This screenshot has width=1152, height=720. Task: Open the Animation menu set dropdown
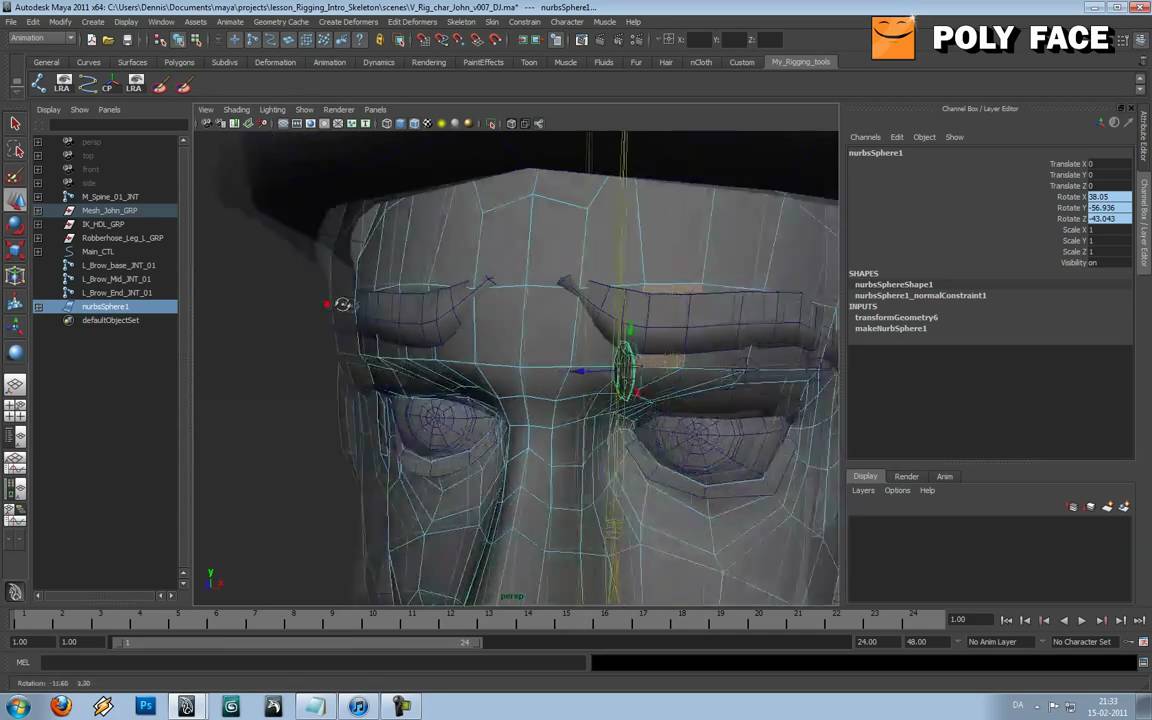click(40, 38)
